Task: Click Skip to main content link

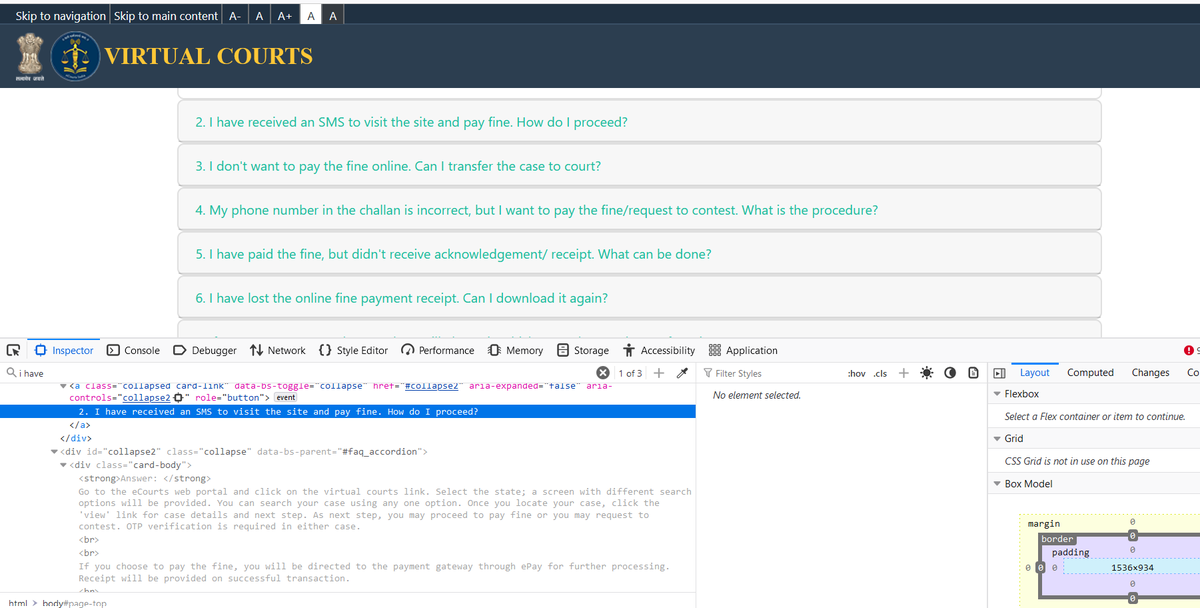Action: (166, 15)
